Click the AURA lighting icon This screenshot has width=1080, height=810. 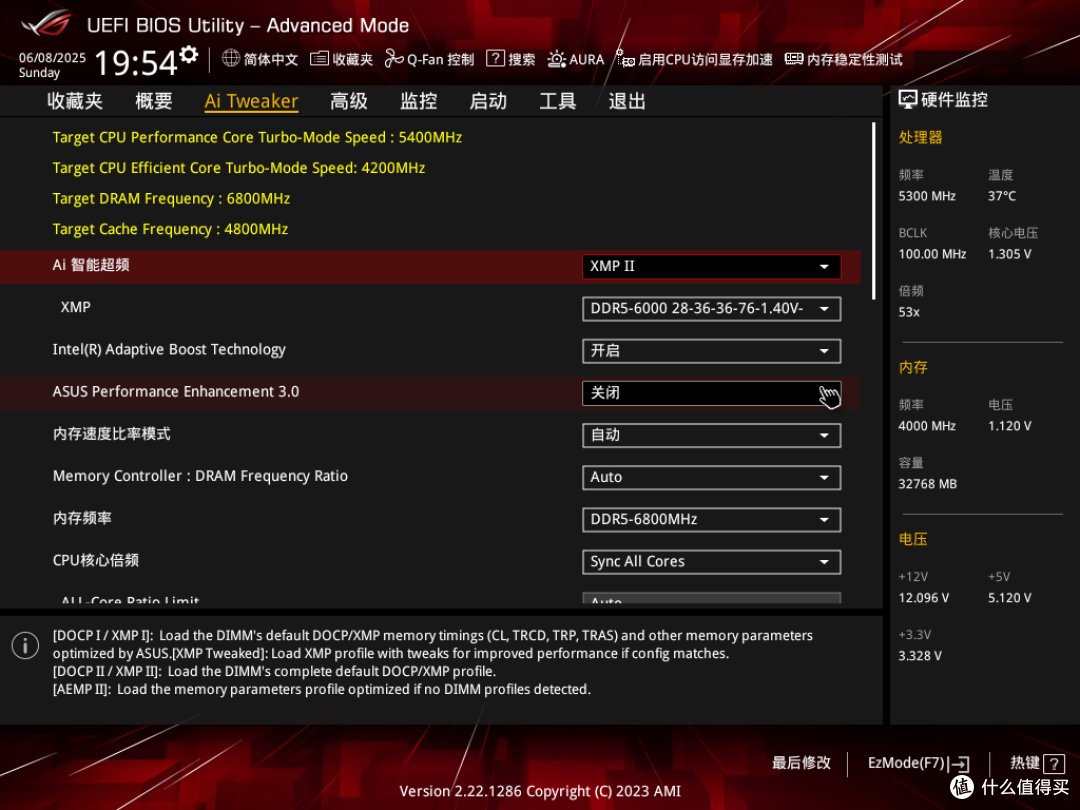tap(557, 59)
